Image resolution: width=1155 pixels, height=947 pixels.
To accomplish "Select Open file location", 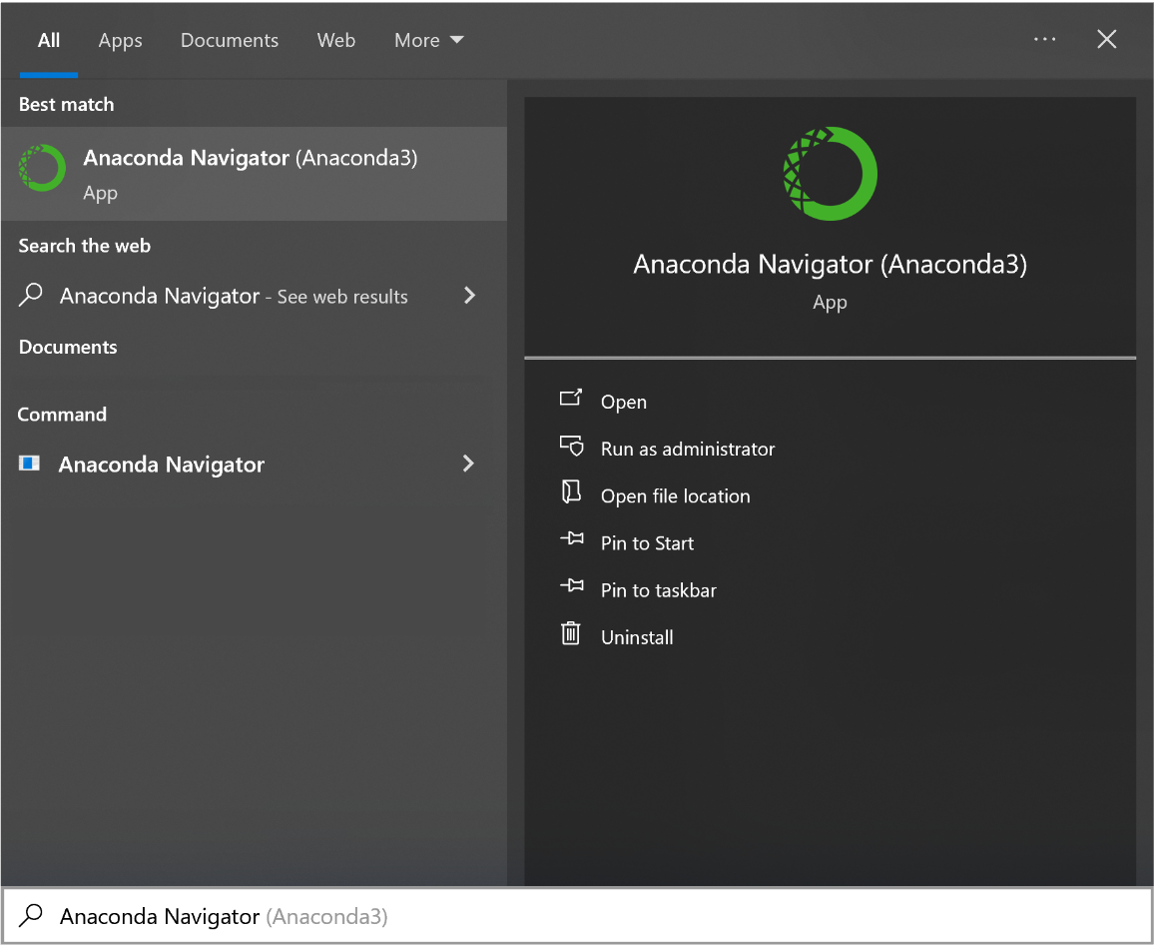I will coord(675,496).
